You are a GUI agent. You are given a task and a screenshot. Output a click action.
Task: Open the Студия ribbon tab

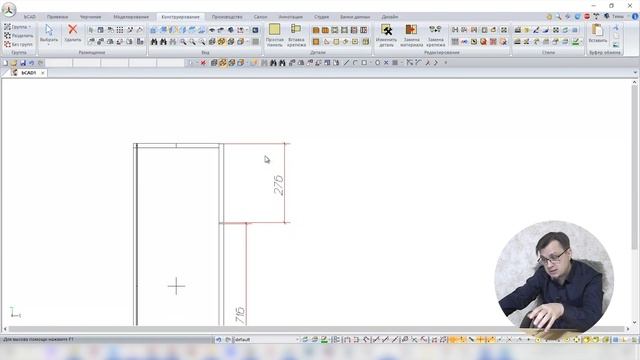click(x=321, y=17)
